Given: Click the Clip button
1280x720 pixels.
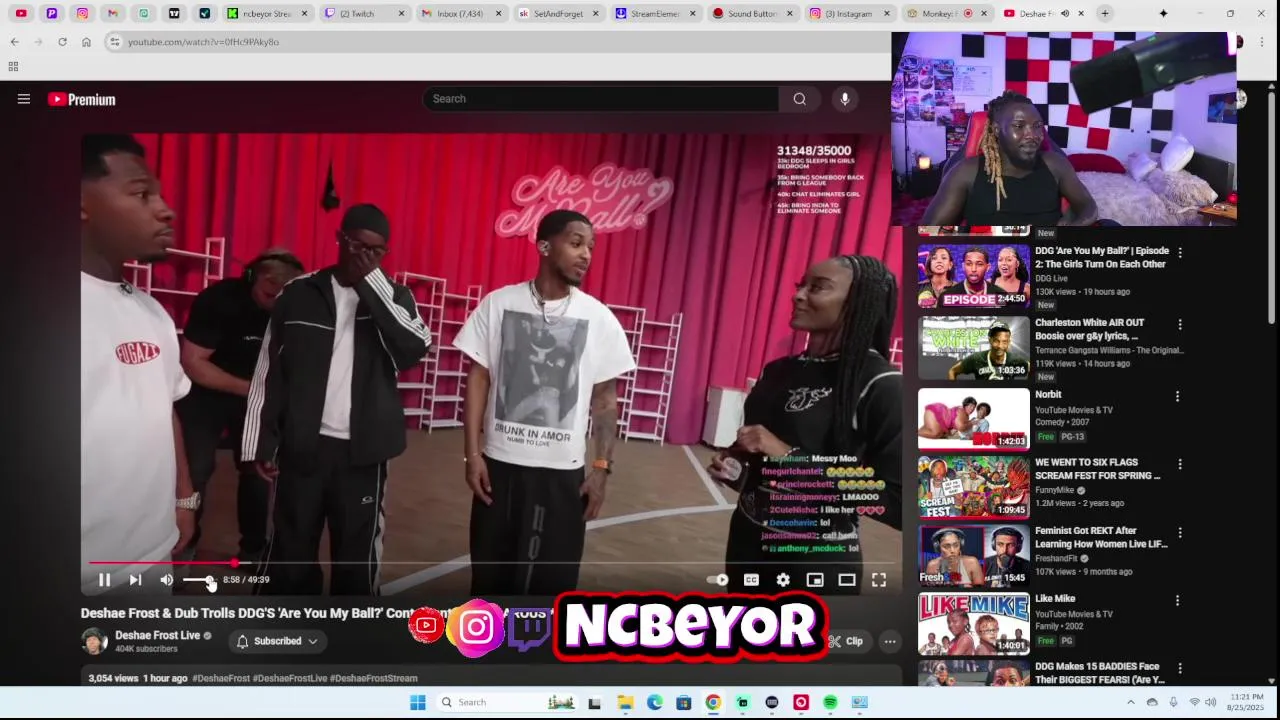Looking at the screenshot, I should point(846,641).
